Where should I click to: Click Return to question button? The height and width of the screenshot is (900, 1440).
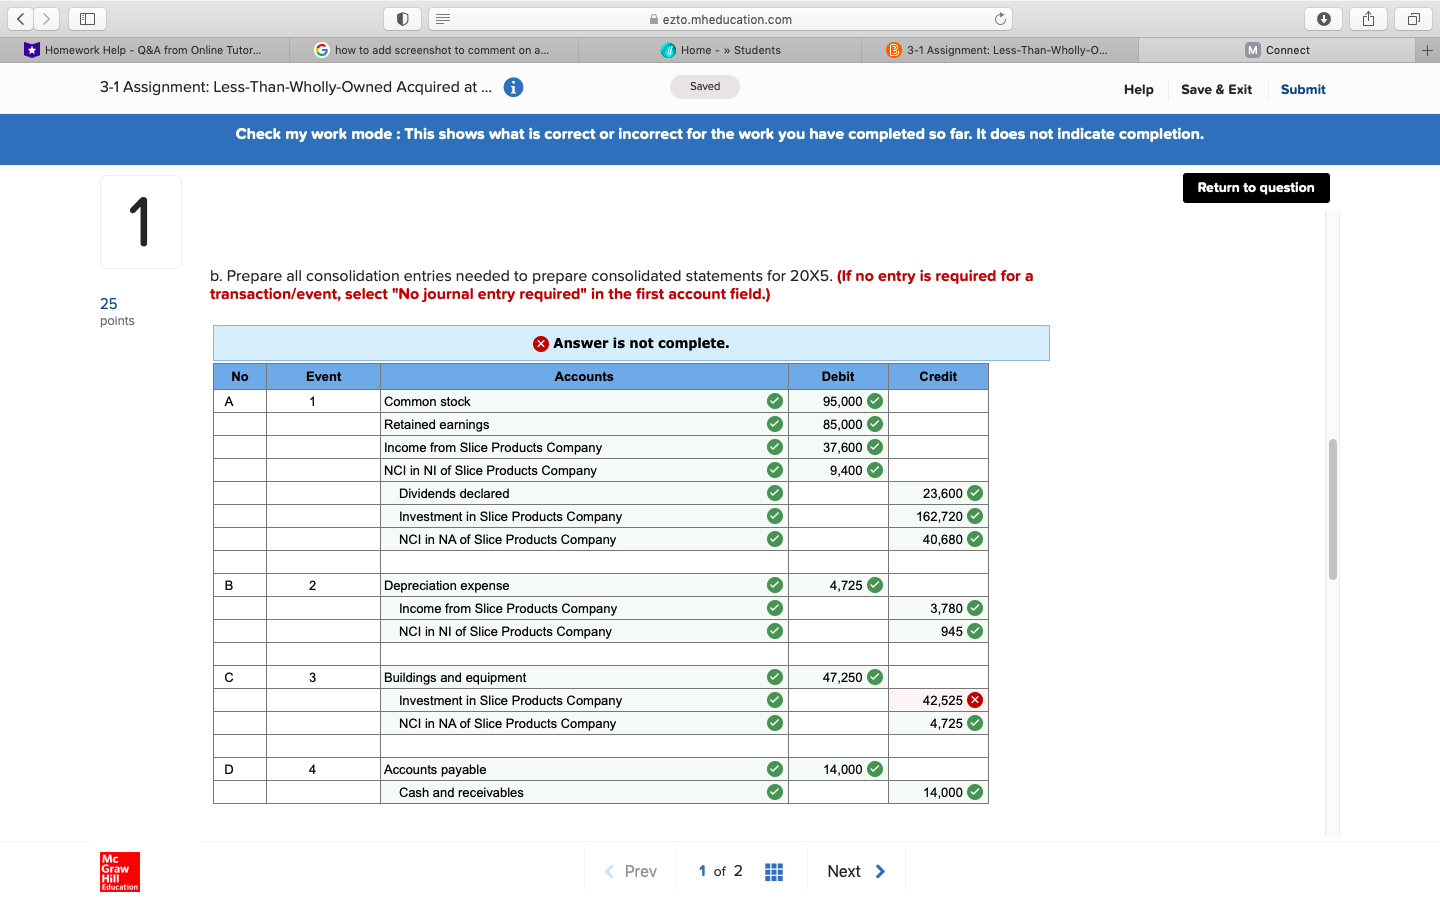(1256, 188)
